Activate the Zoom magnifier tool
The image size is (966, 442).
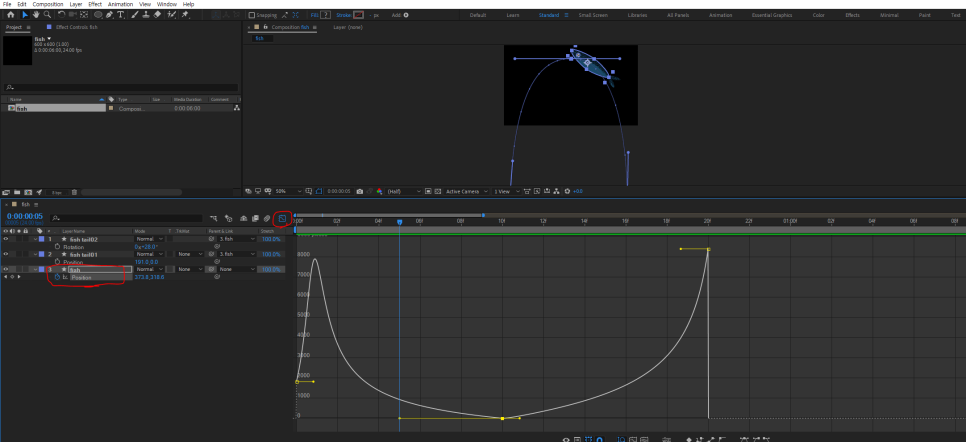pyautogui.click(x=47, y=14)
